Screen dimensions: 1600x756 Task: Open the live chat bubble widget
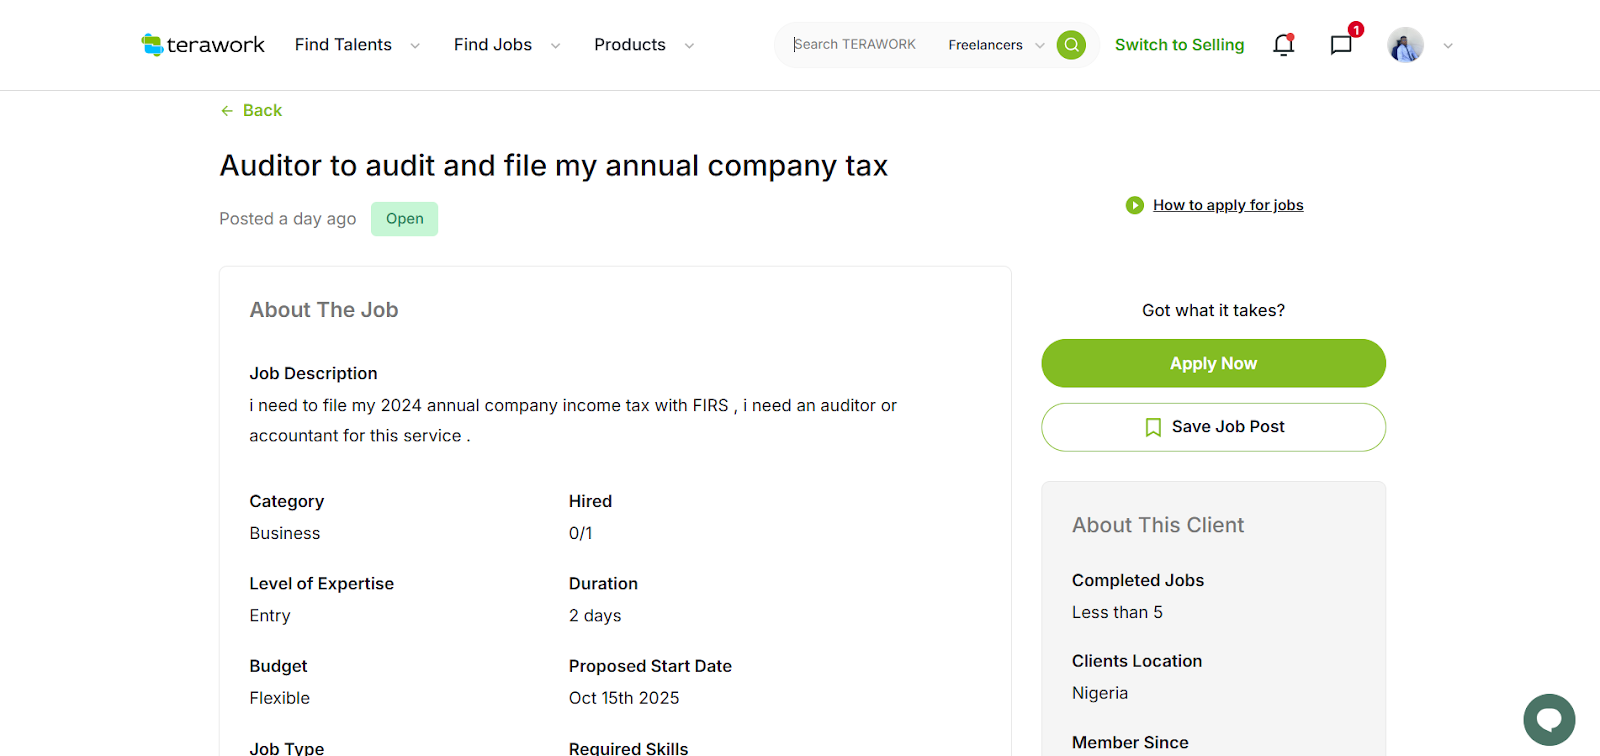click(x=1549, y=719)
